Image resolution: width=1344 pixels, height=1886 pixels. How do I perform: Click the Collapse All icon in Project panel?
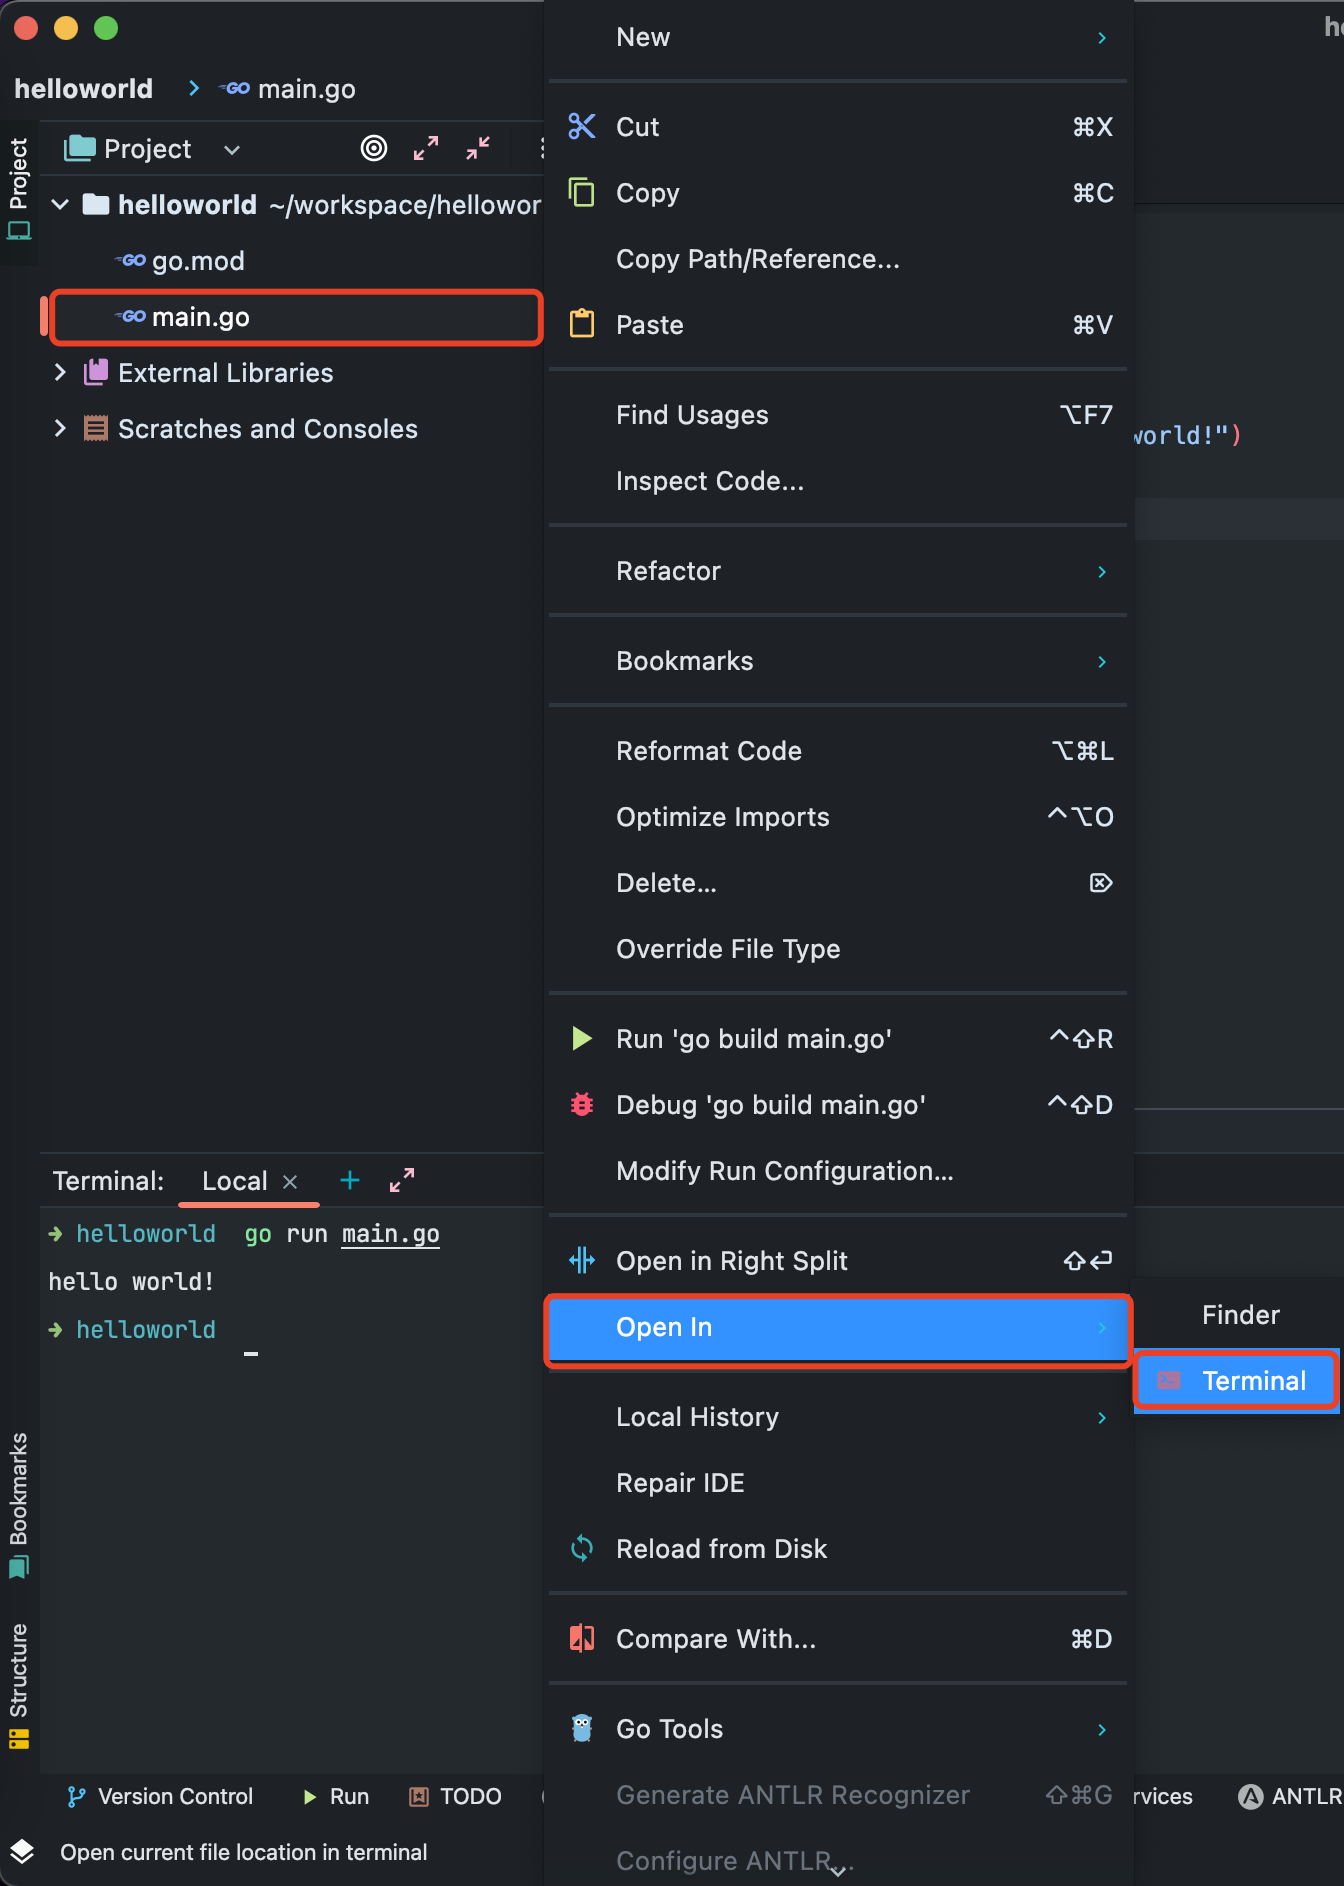coord(478,148)
